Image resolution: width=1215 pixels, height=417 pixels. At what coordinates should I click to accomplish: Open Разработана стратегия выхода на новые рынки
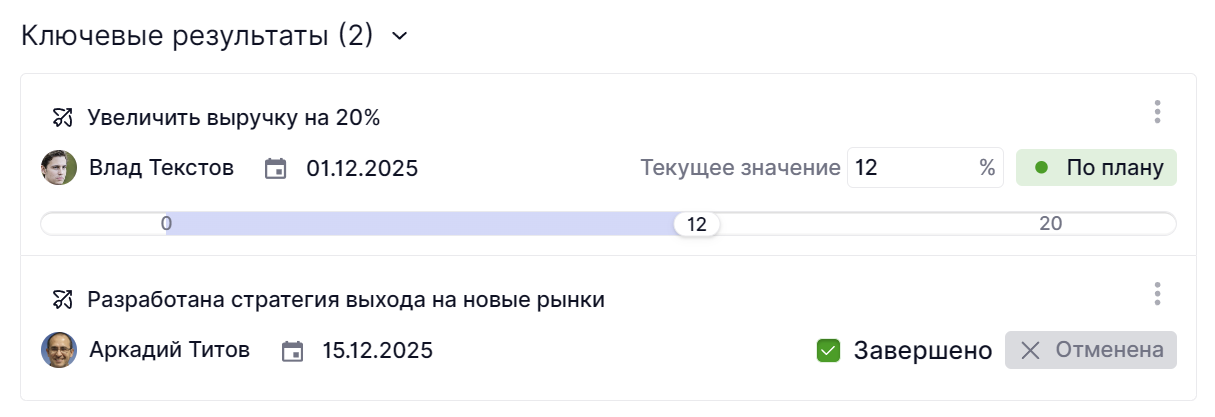click(x=346, y=299)
